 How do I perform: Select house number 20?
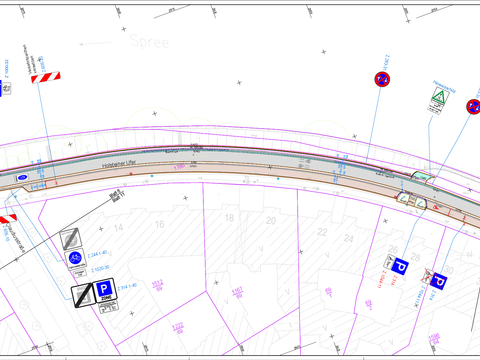[x=271, y=221]
